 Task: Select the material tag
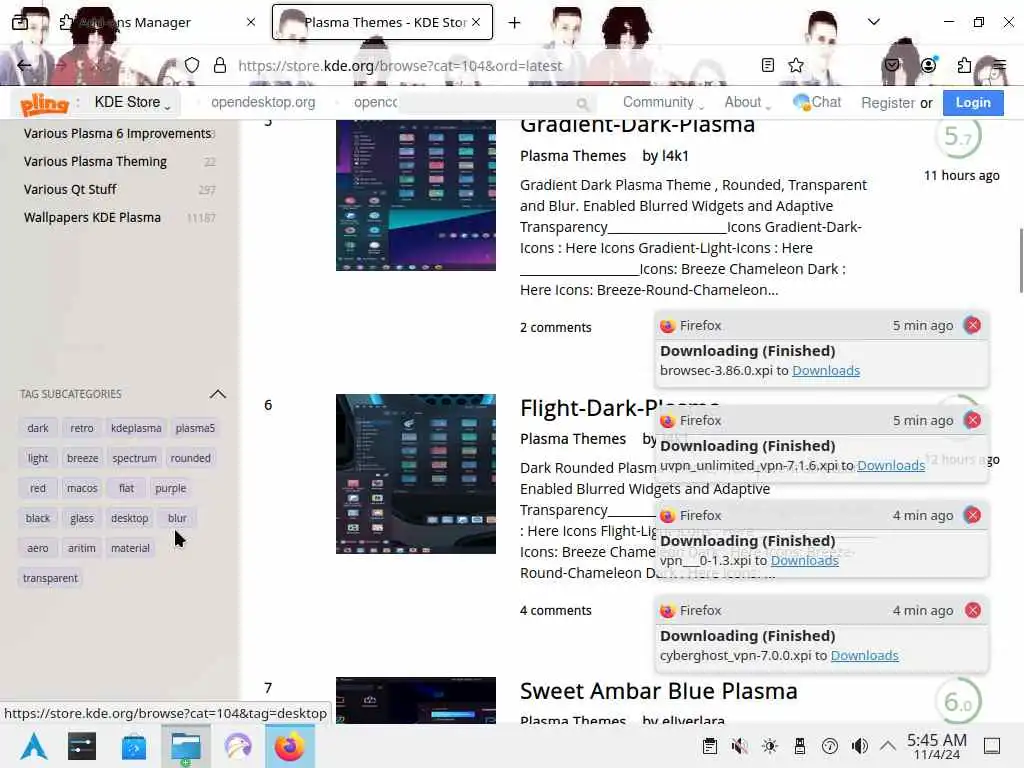click(130, 548)
